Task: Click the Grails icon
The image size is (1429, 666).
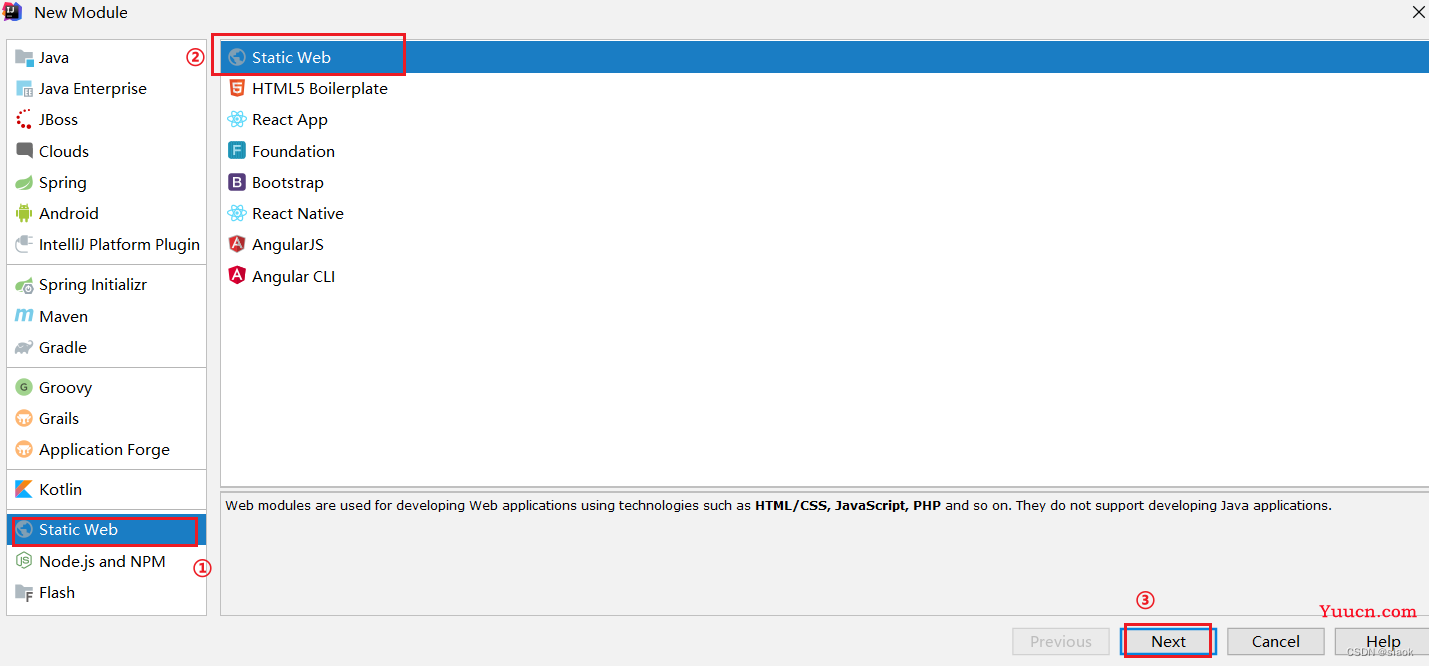Action: pos(24,418)
